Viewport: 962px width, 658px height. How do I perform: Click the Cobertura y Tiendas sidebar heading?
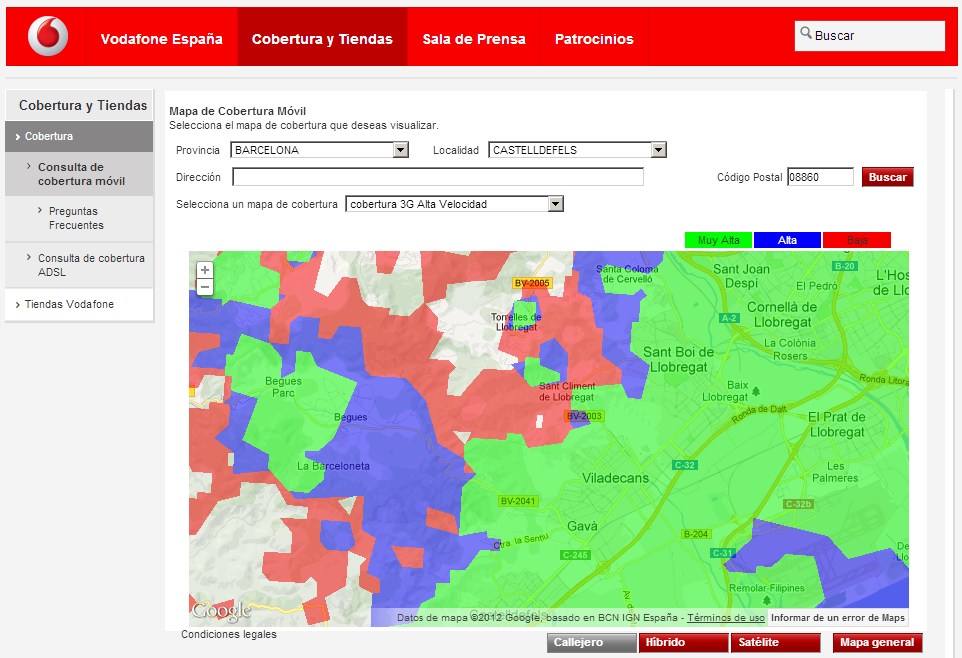click(83, 106)
